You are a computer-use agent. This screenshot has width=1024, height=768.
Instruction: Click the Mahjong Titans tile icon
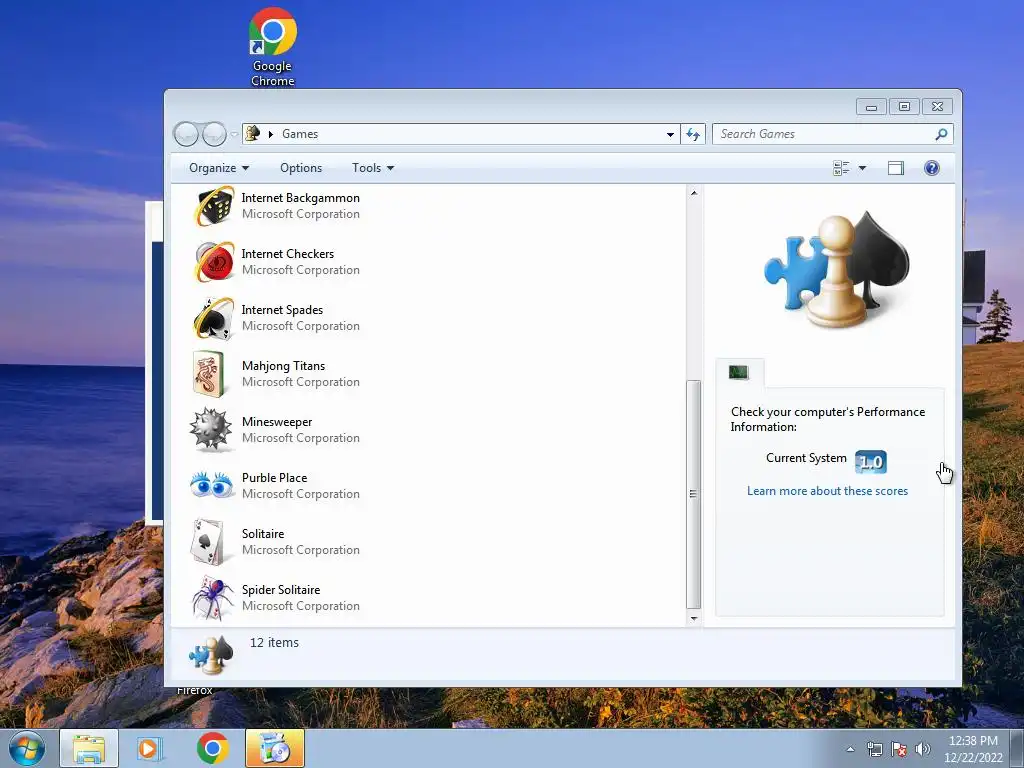(209, 374)
